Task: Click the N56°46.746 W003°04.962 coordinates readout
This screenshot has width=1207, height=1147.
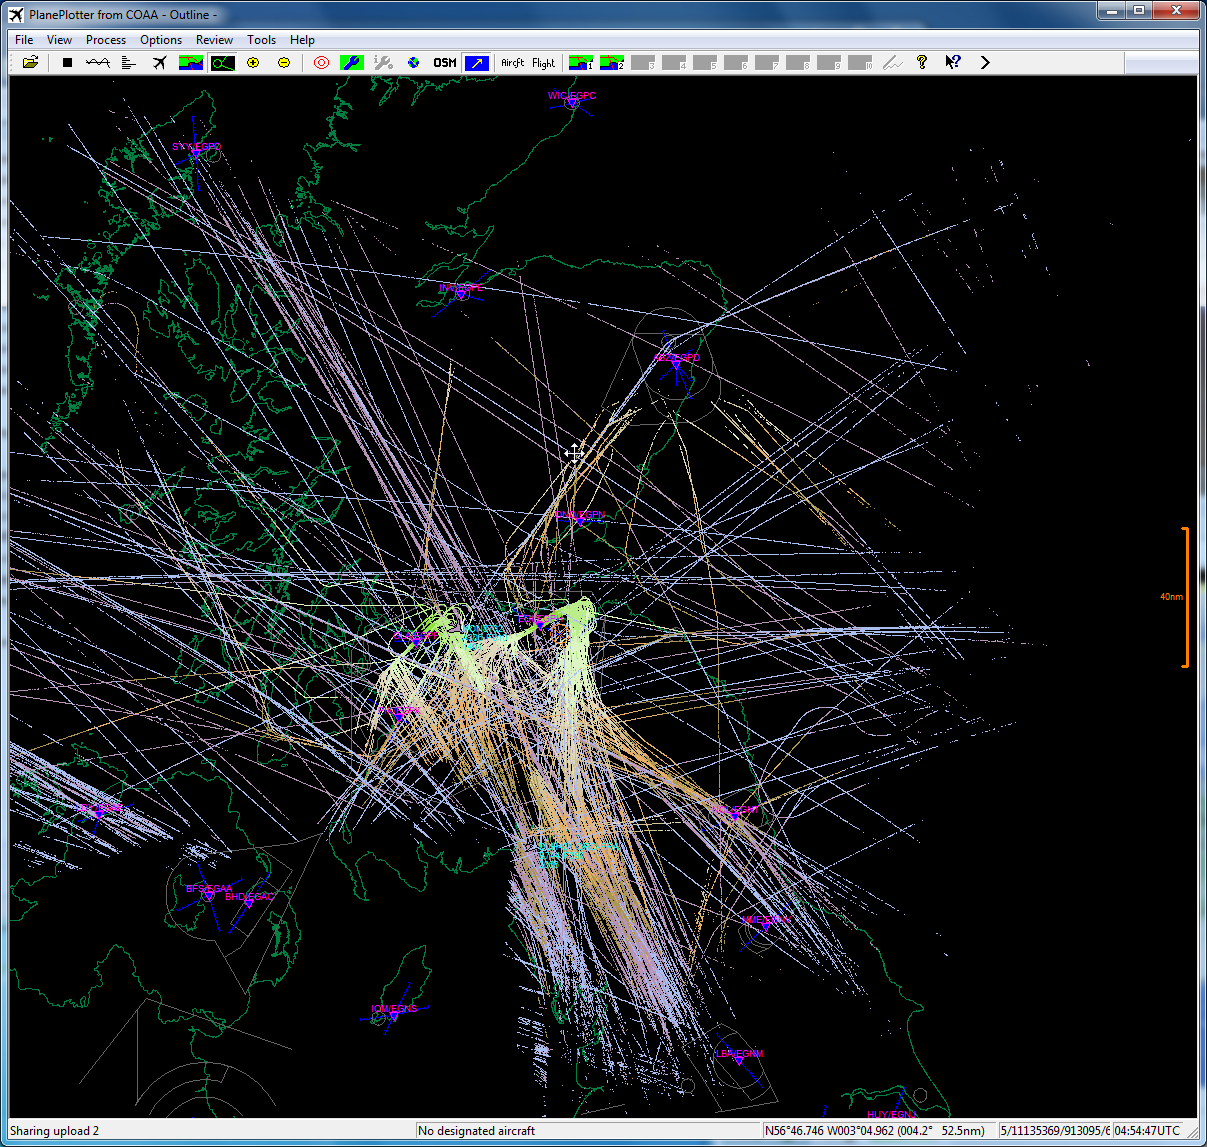Action: point(879,1131)
